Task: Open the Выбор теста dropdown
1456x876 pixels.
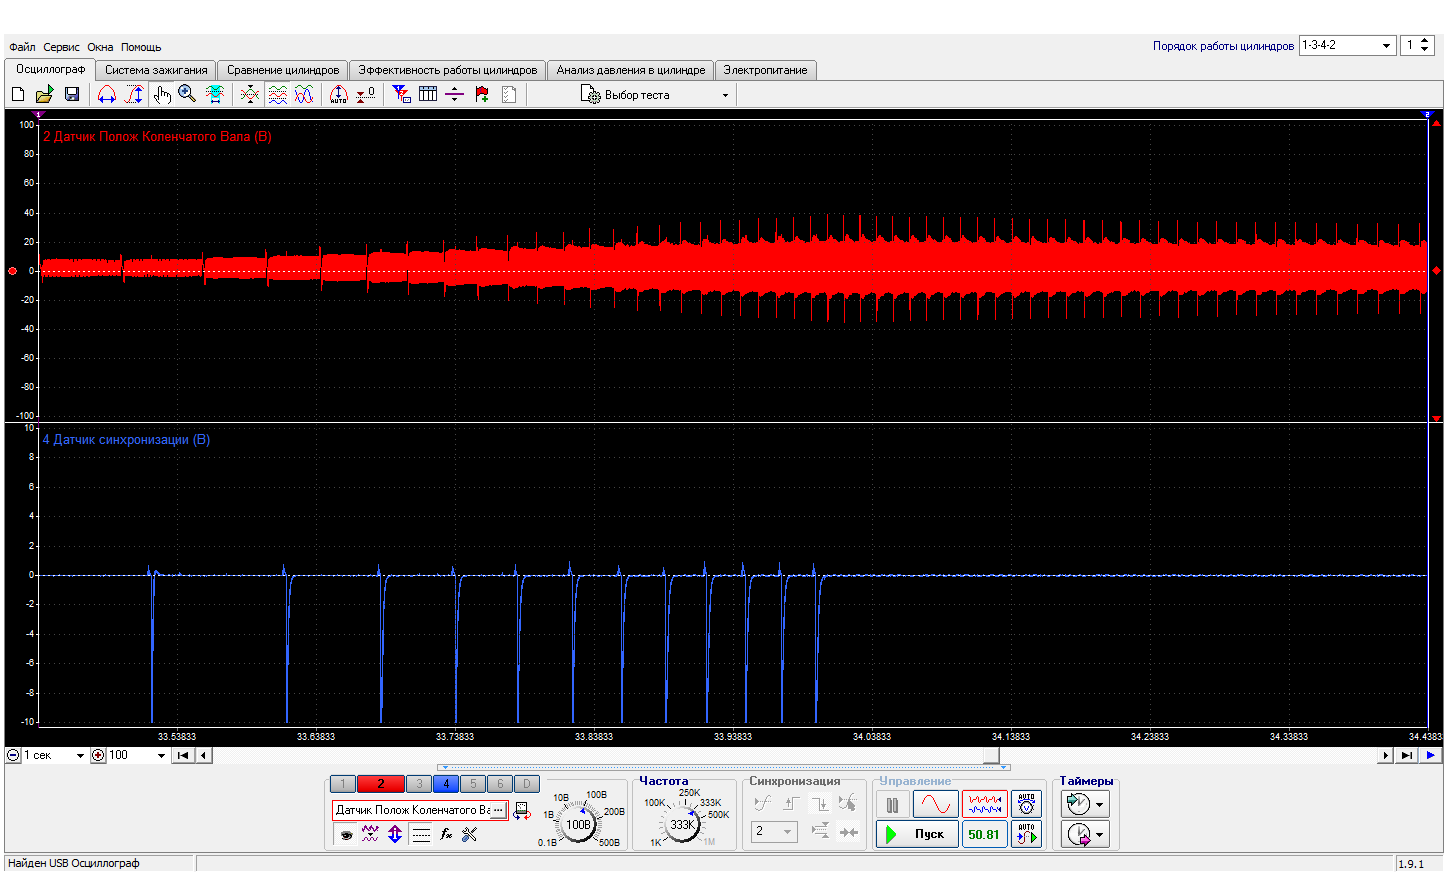Action: click(x=657, y=95)
